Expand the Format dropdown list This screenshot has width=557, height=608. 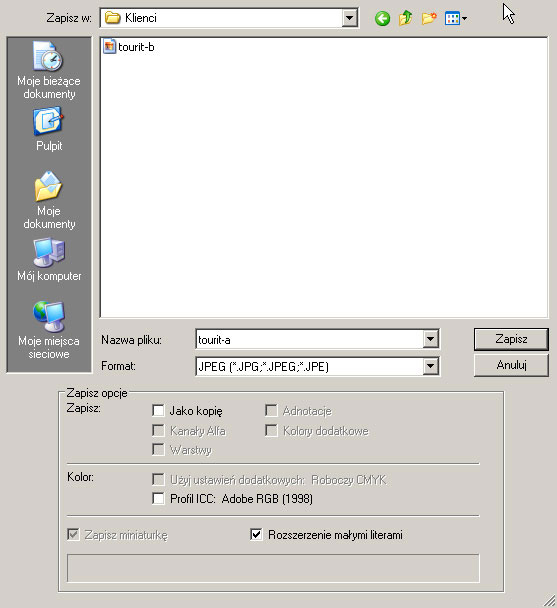coord(430,366)
